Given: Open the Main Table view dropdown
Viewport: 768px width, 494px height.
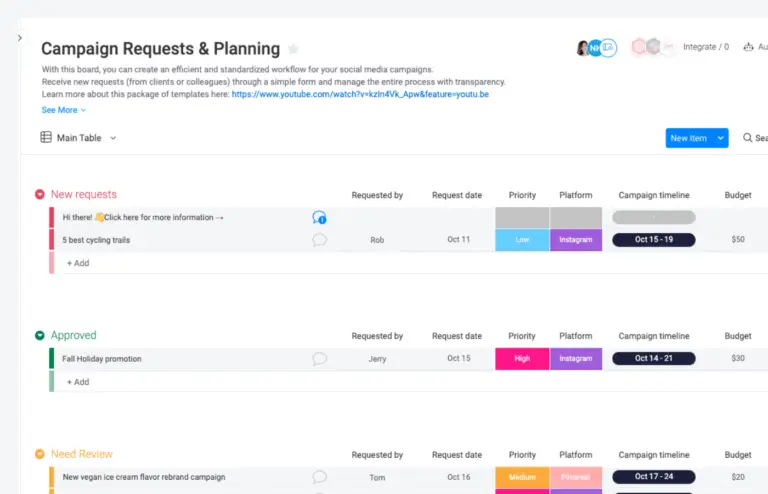Looking at the screenshot, I should [x=113, y=138].
